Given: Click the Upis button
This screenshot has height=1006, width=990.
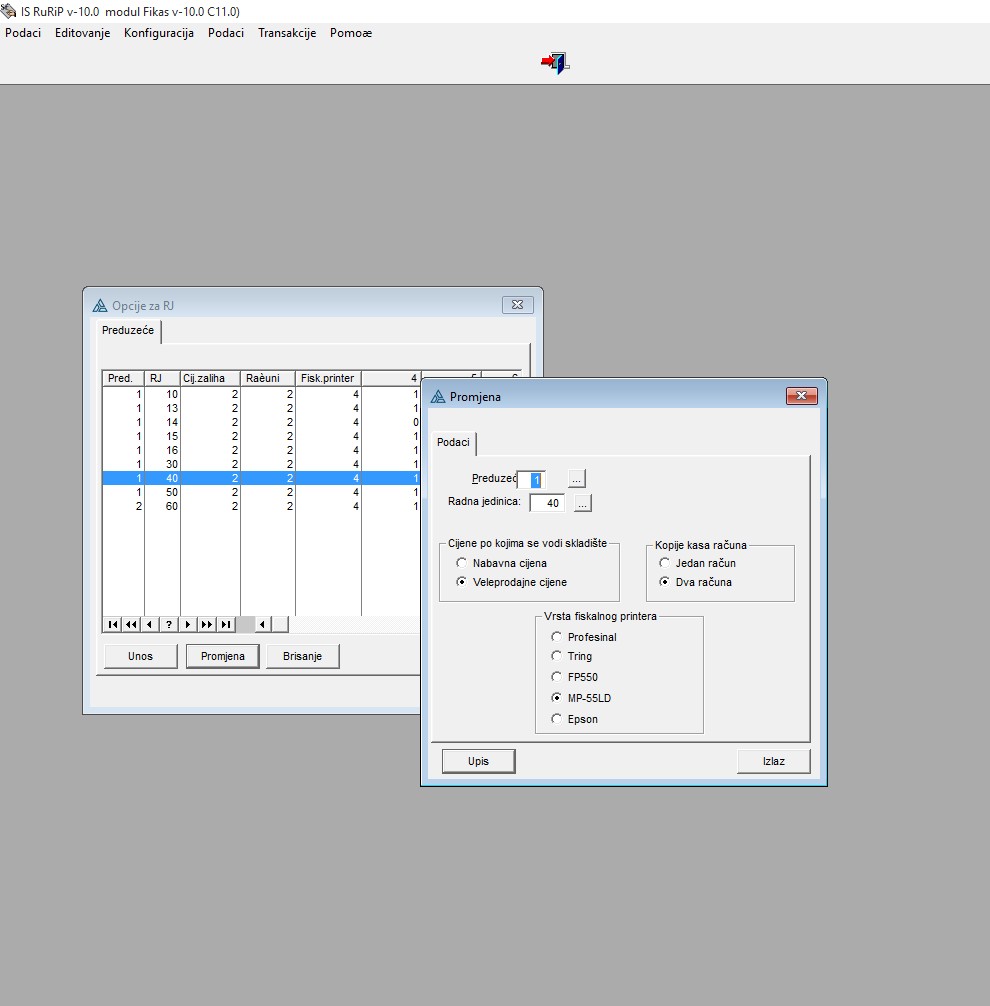Looking at the screenshot, I should pyautogui.click(x=478, y=761).
